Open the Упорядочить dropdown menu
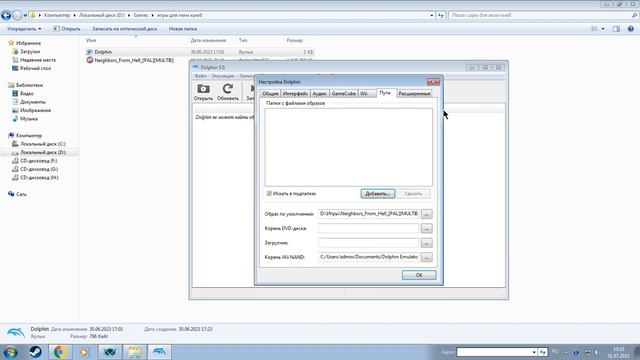Screen dimensions: 640x360 24,29
